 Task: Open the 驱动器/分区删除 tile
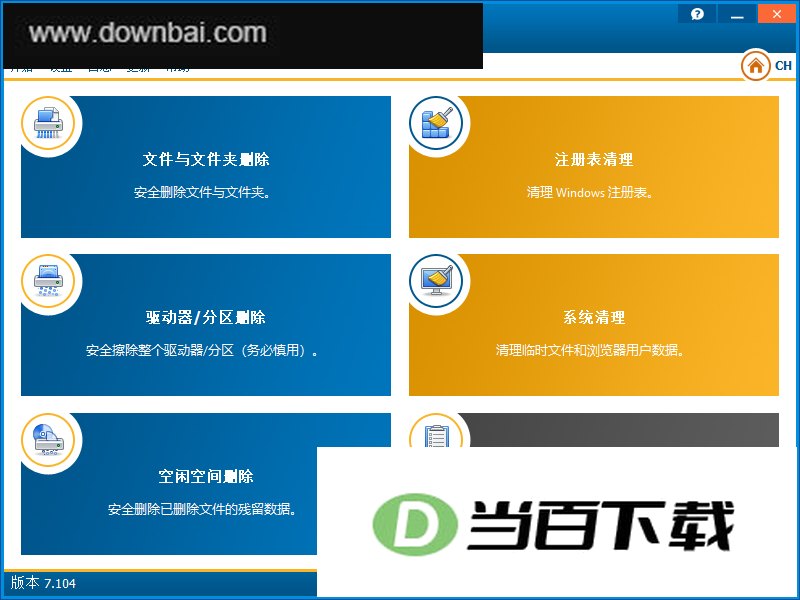click(x=206, y=325)
